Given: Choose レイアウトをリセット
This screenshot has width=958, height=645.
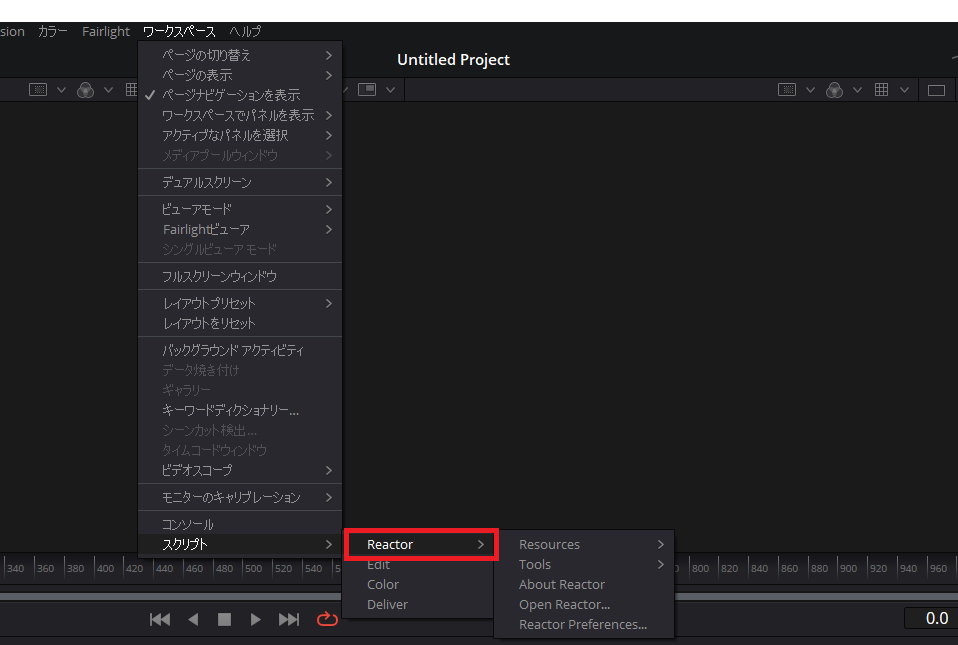Looking at the screenshot, I should (x=240, y=323).
